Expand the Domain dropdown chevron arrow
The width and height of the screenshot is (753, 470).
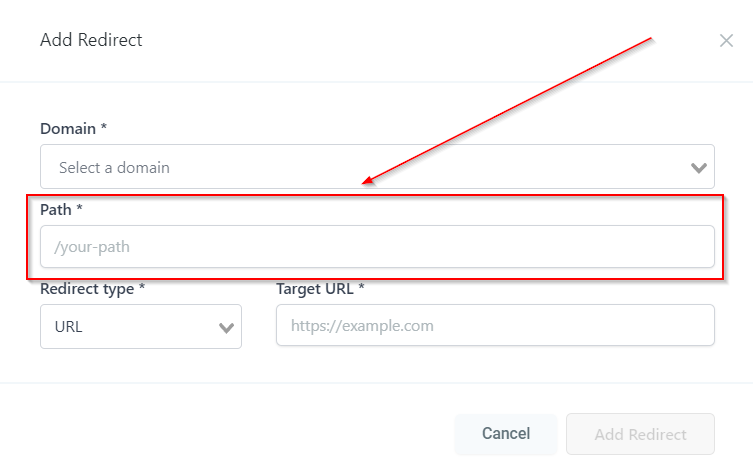click(699, 168)
